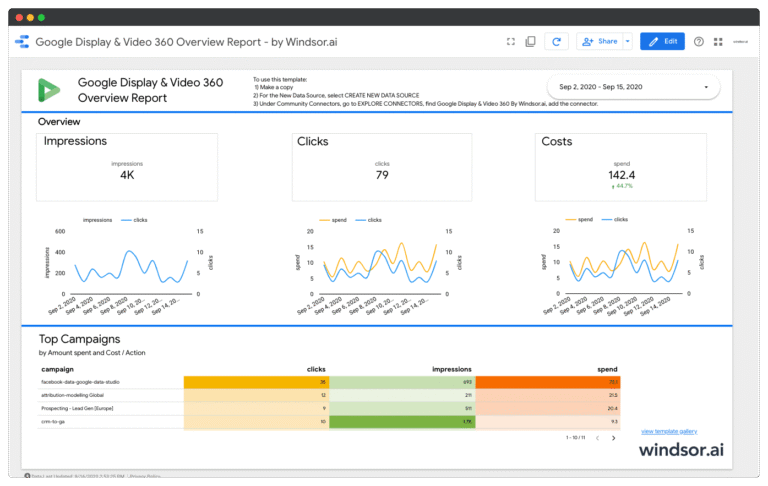Click the spend legend entry in middle chart
The width and height of the screenshot is (768, 486).
[x=333, y=220]
